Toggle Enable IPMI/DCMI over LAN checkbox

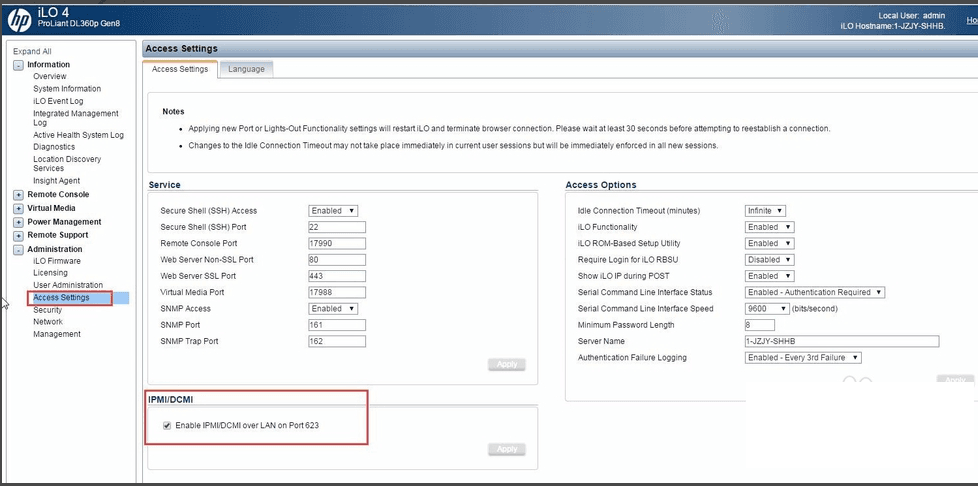167,425
